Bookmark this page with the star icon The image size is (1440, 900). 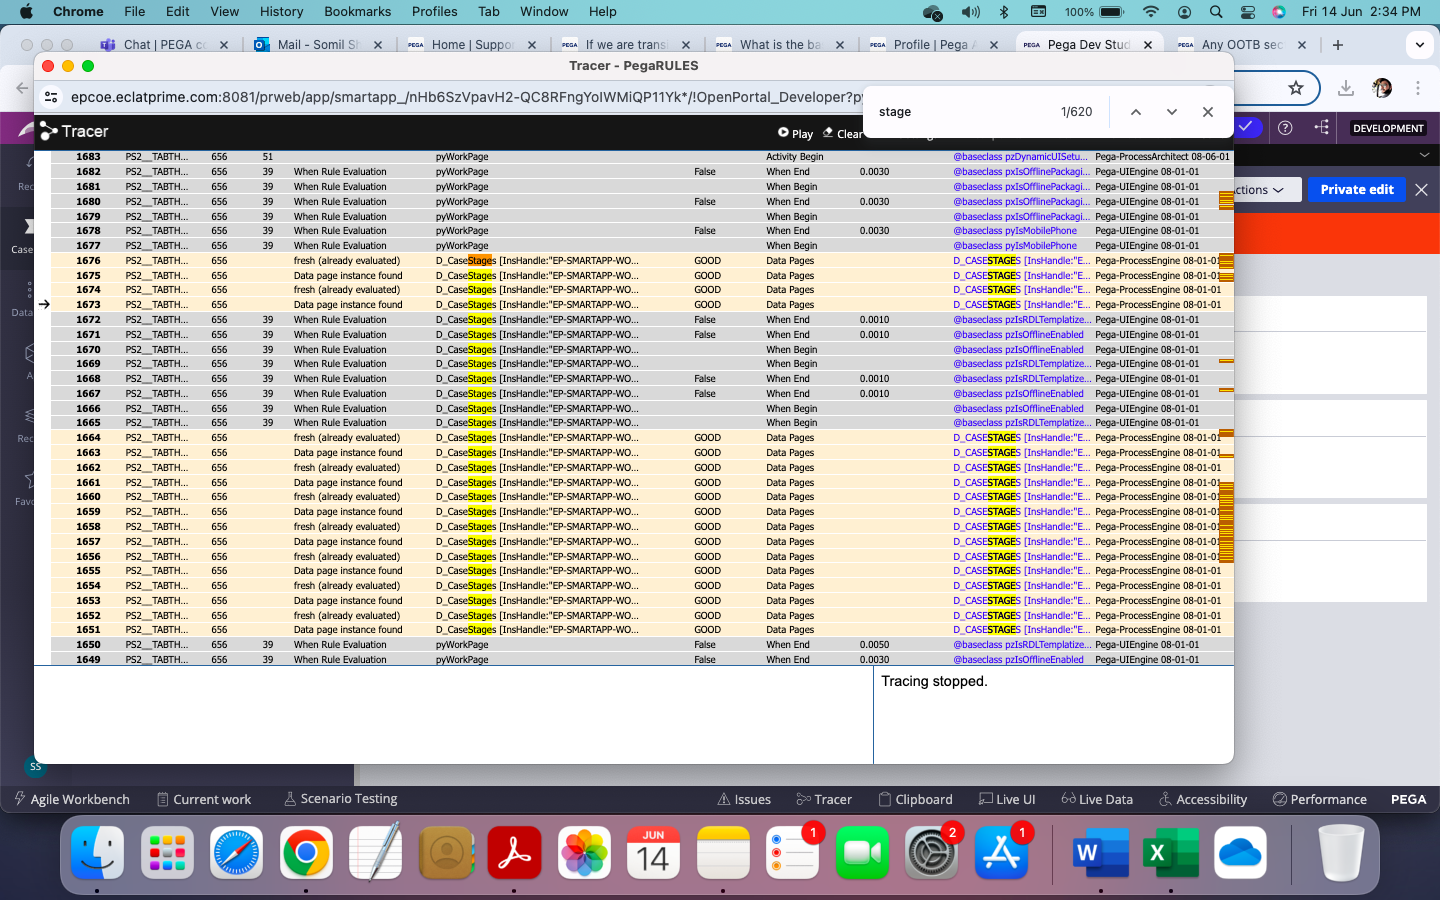tap(1296, 88)
